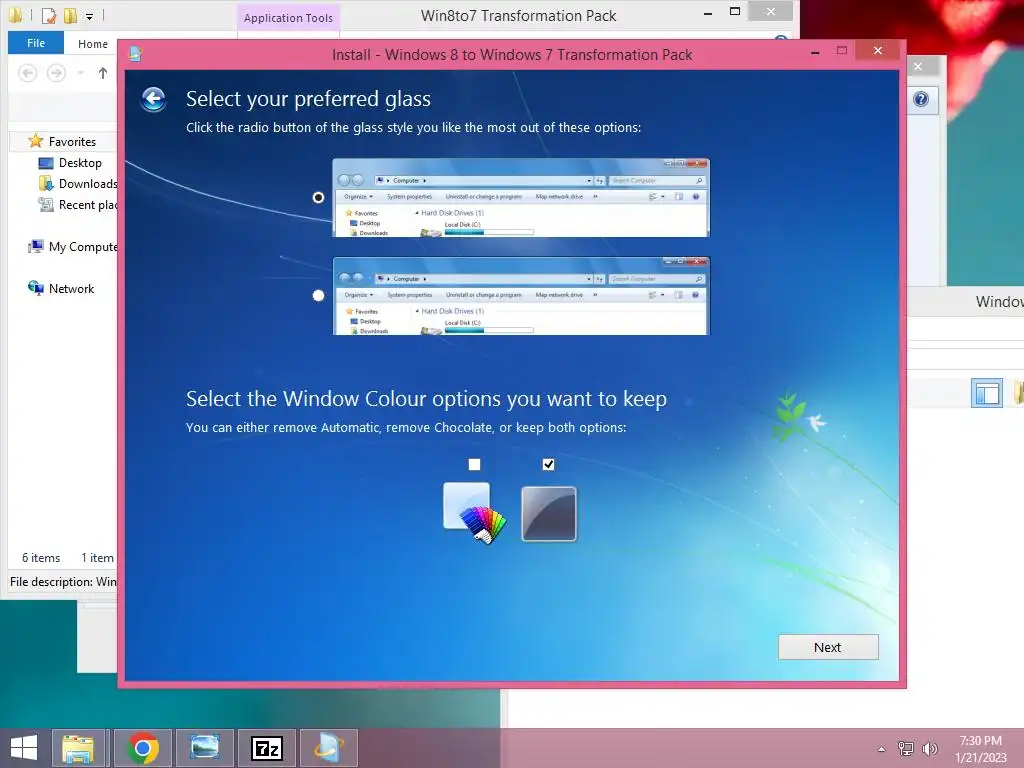
Task: Click the Recent places icon in sidebar
Action: [46, 204]
